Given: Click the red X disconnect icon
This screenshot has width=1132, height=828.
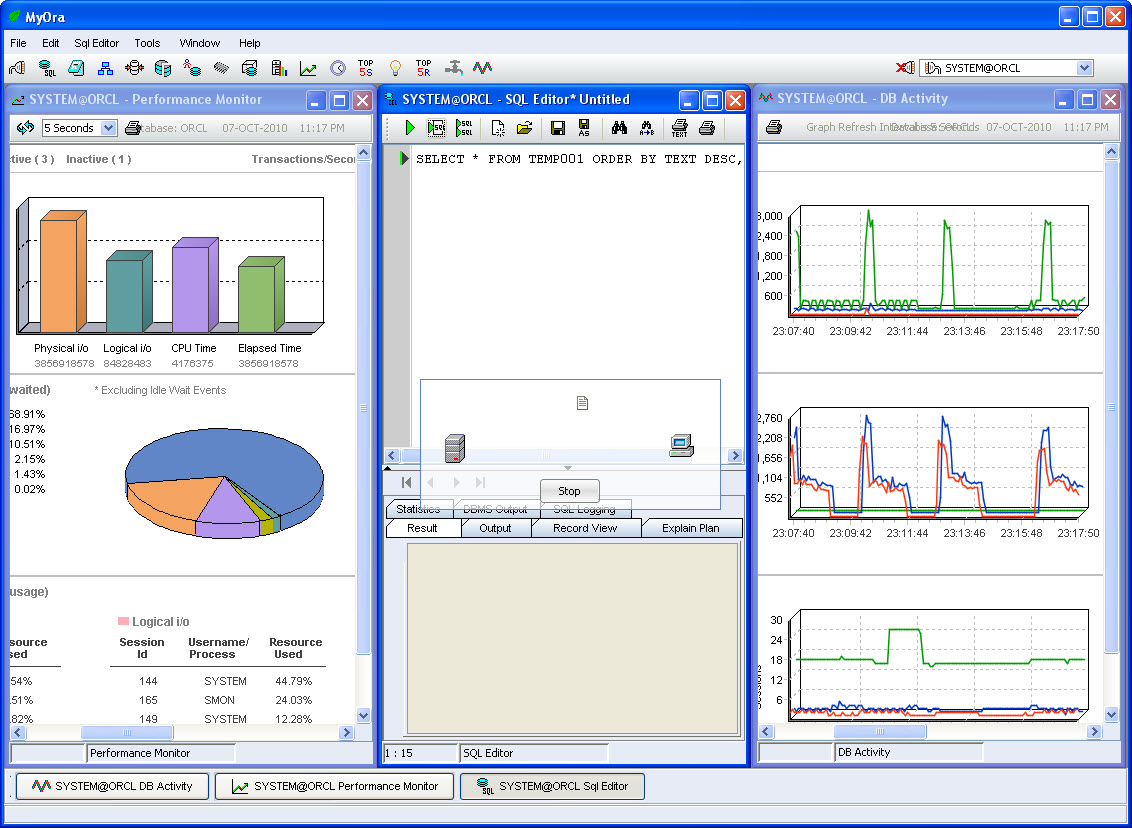Looking at the screenshot, I should (905, 67).
